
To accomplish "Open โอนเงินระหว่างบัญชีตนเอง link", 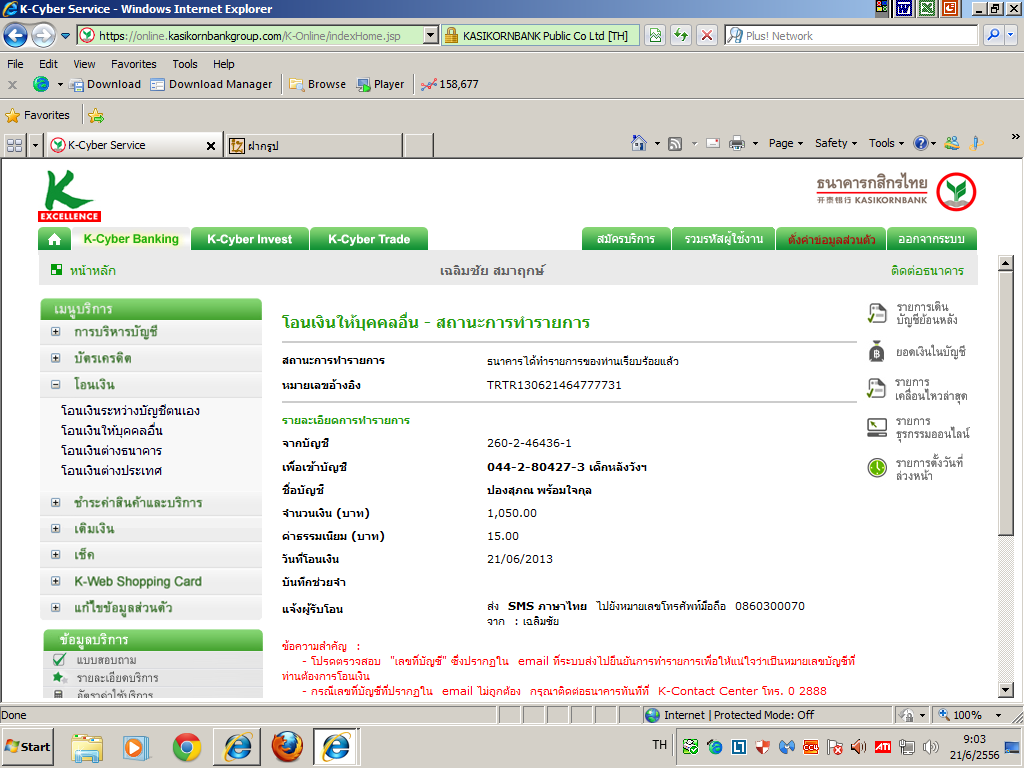I will point(130,411).
